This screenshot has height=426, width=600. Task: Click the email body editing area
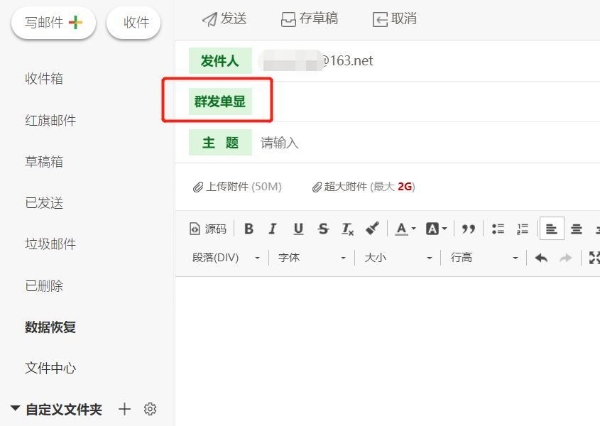tap(388, 351)
